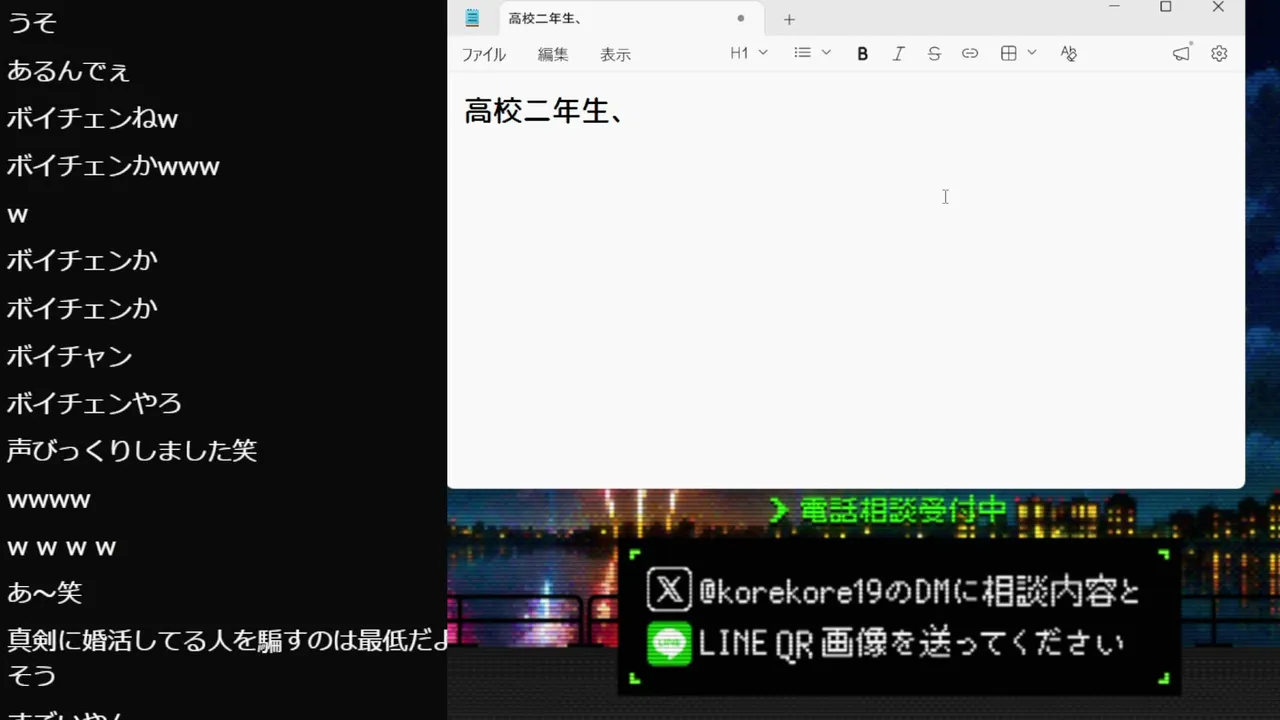
Task: Expand the list style dropdown arrow
Action: tap(826, 53)
